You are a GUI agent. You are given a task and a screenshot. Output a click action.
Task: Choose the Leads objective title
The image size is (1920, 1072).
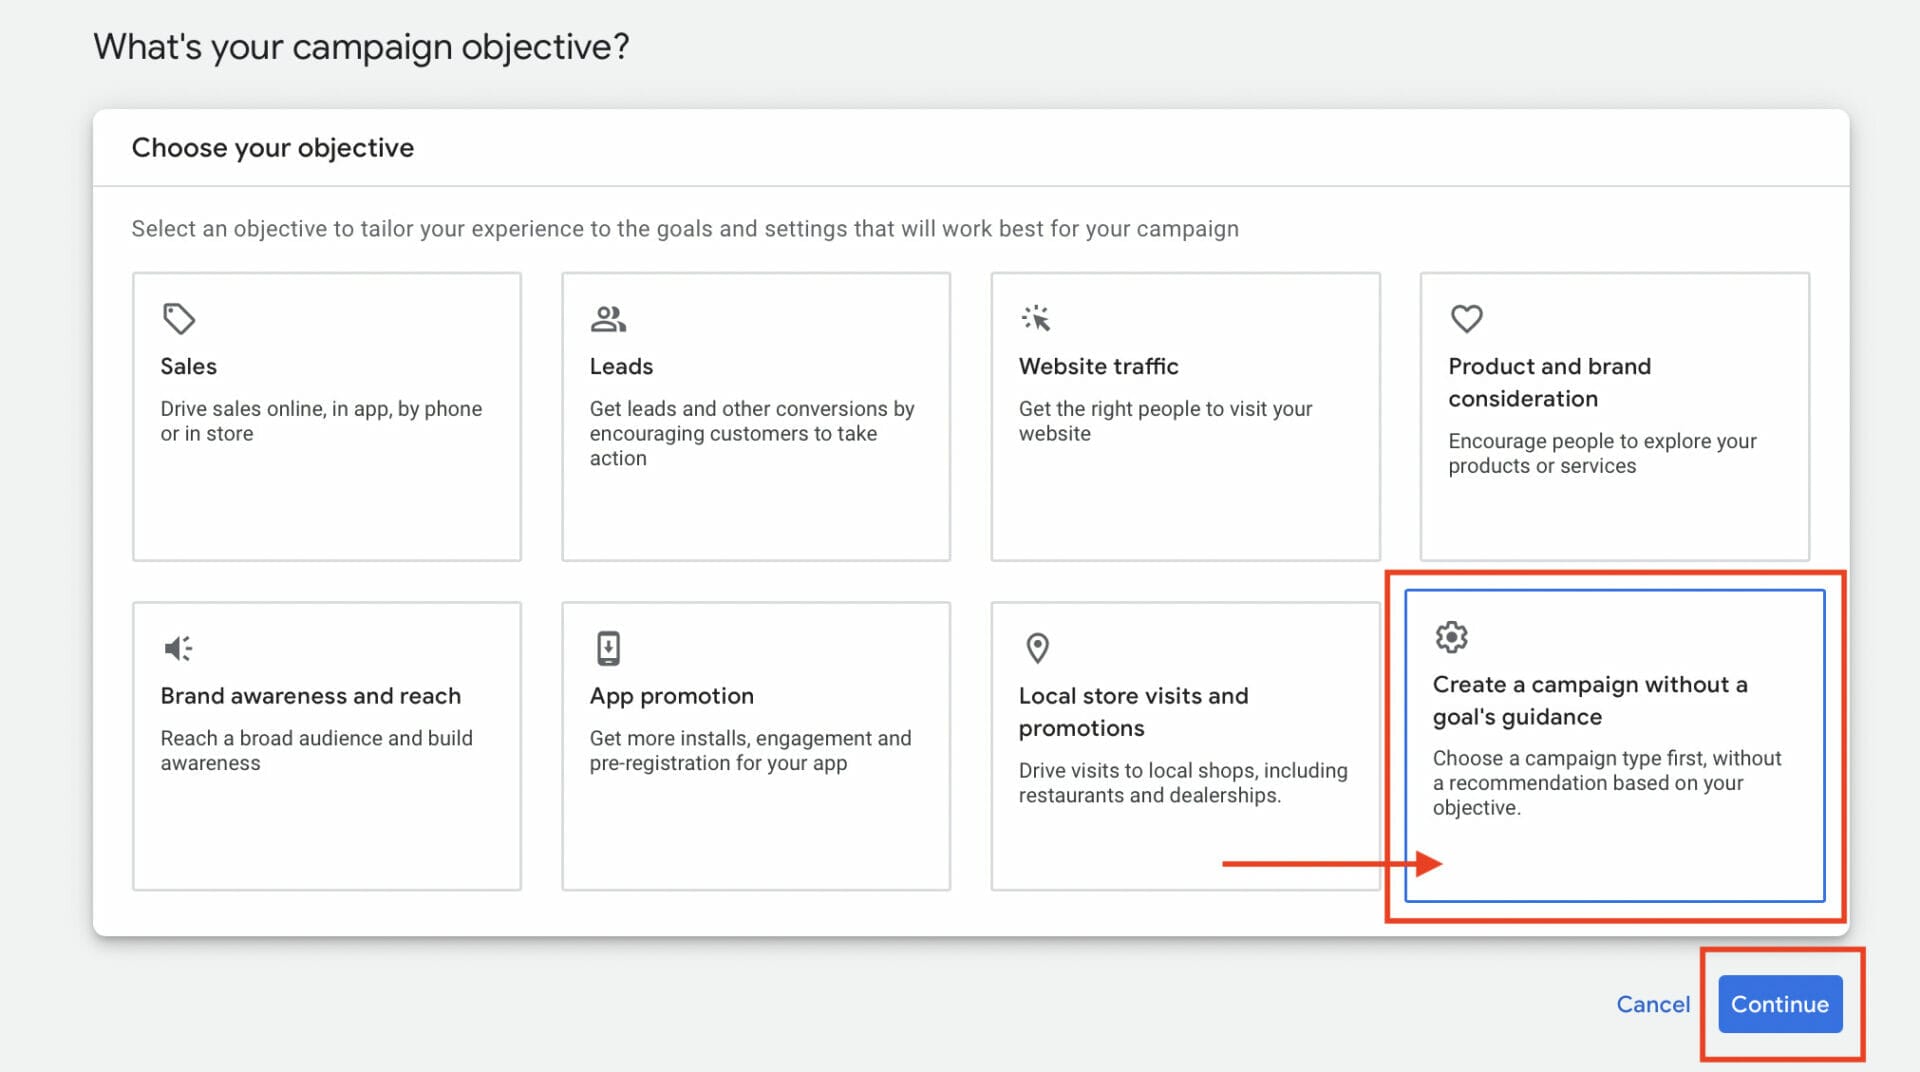[x=621, y=367]
